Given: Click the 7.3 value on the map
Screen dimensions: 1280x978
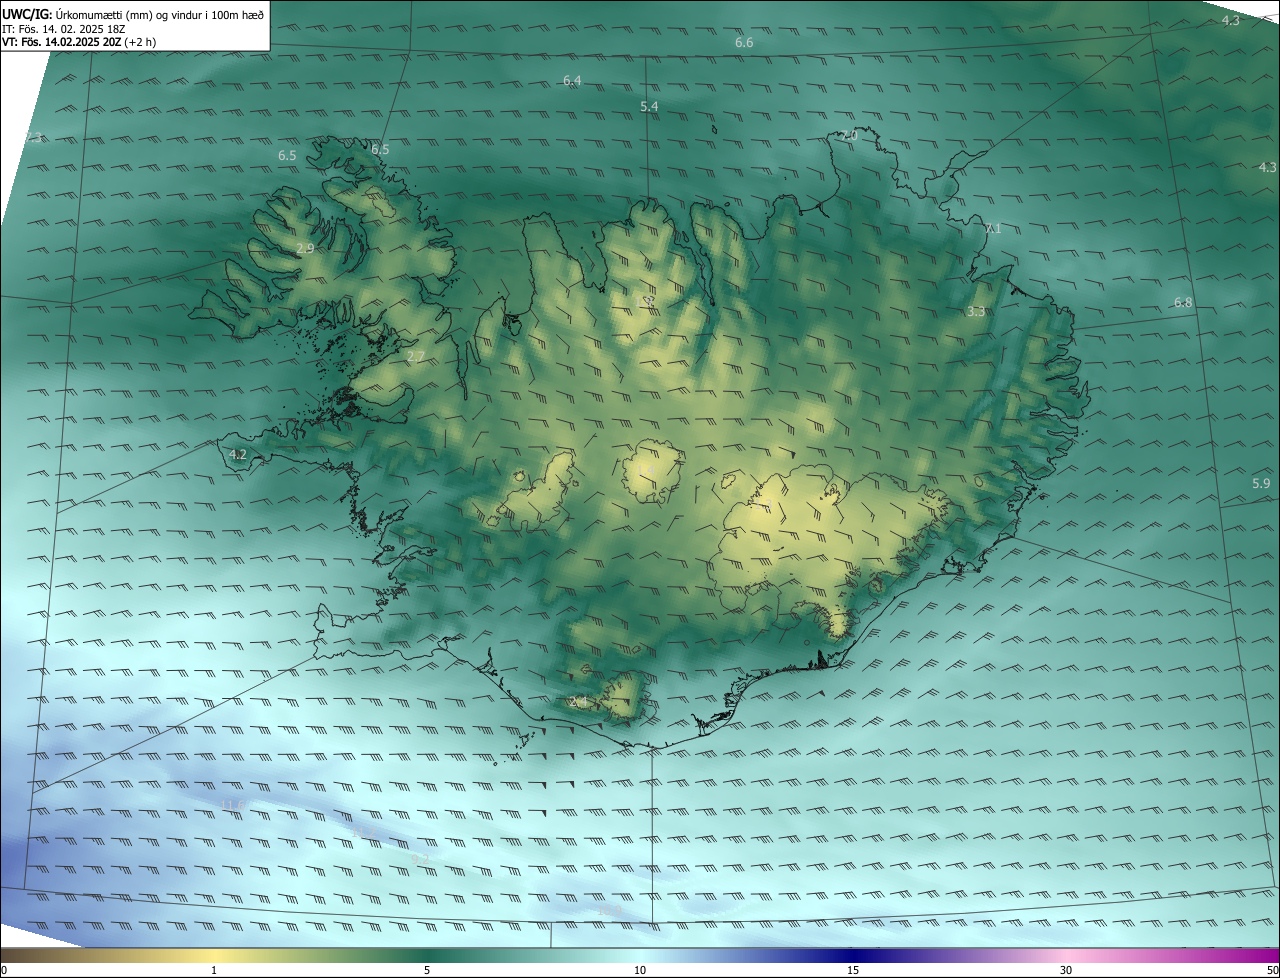Looking at the screenshot, I should click(34, 137).
